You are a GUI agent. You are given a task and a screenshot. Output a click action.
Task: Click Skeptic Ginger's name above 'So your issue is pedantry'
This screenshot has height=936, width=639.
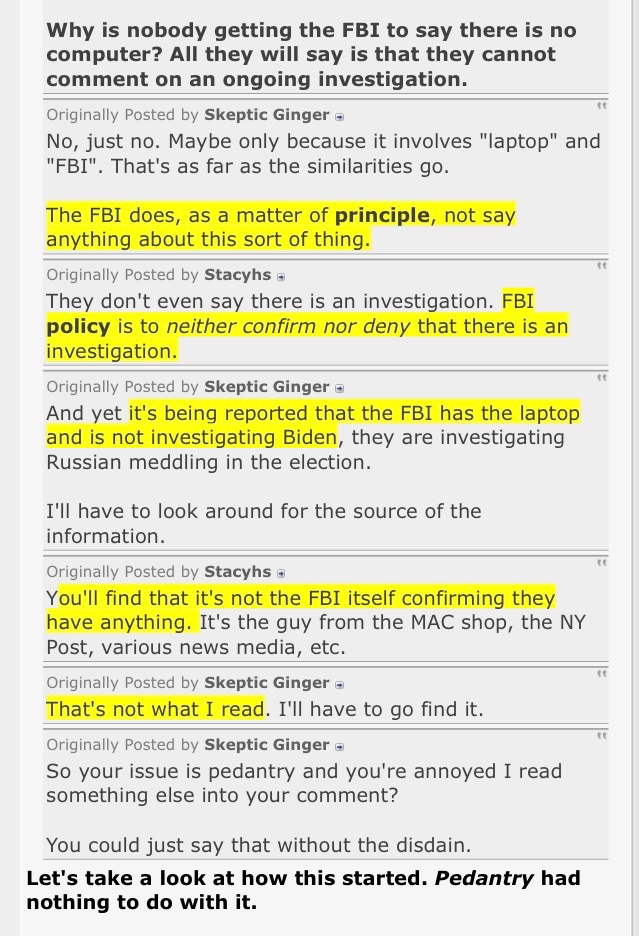point(266,745)
